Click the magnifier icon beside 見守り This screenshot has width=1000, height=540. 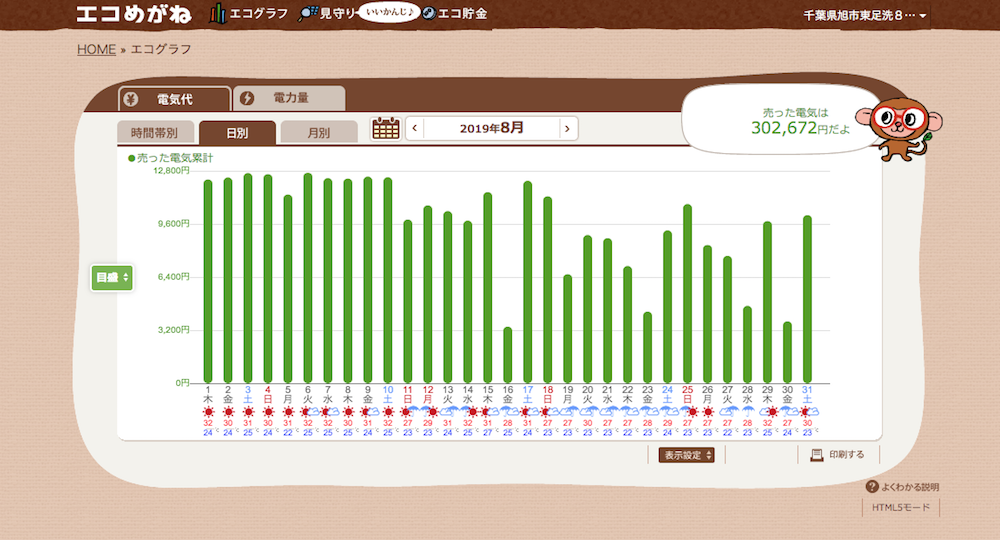pyautogui.click(x=308, y=13)
